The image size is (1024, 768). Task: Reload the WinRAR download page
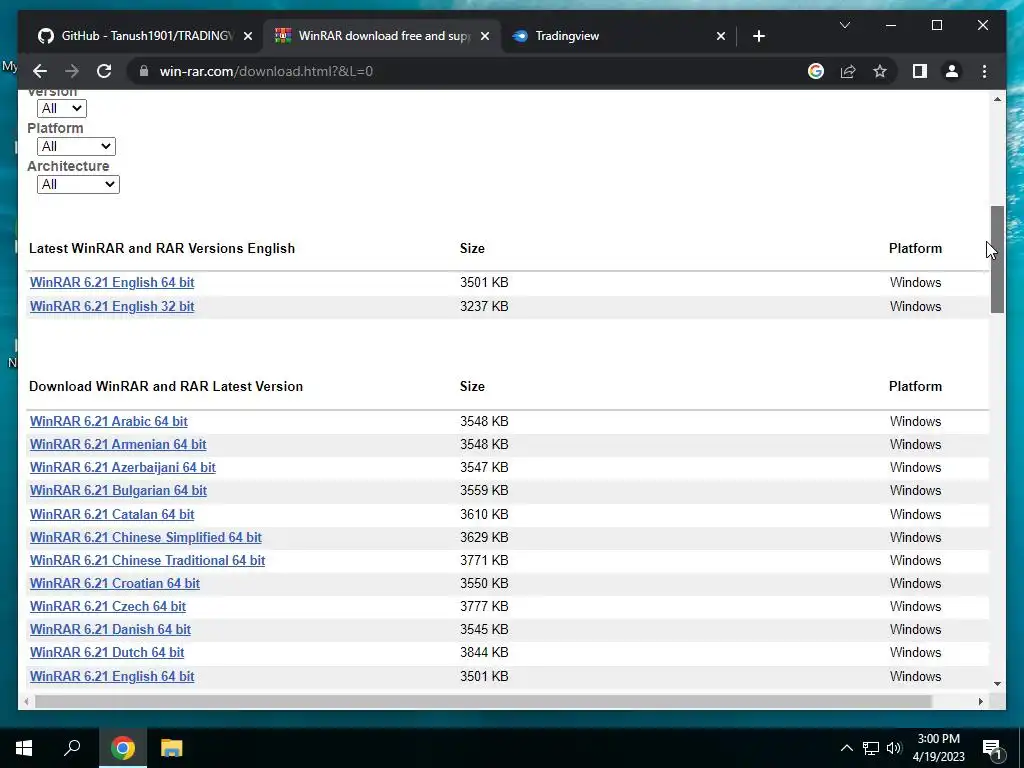coord(104,71)
